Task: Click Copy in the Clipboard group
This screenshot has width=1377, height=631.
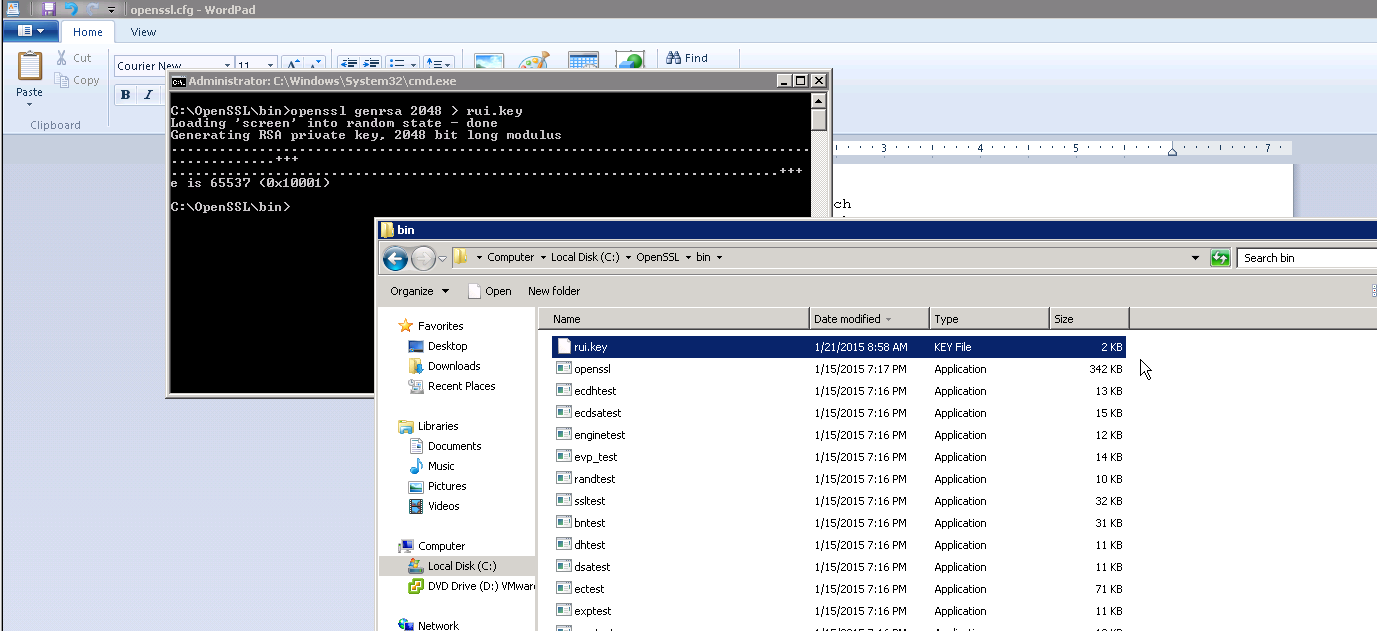Action: [x=77, y=80]
